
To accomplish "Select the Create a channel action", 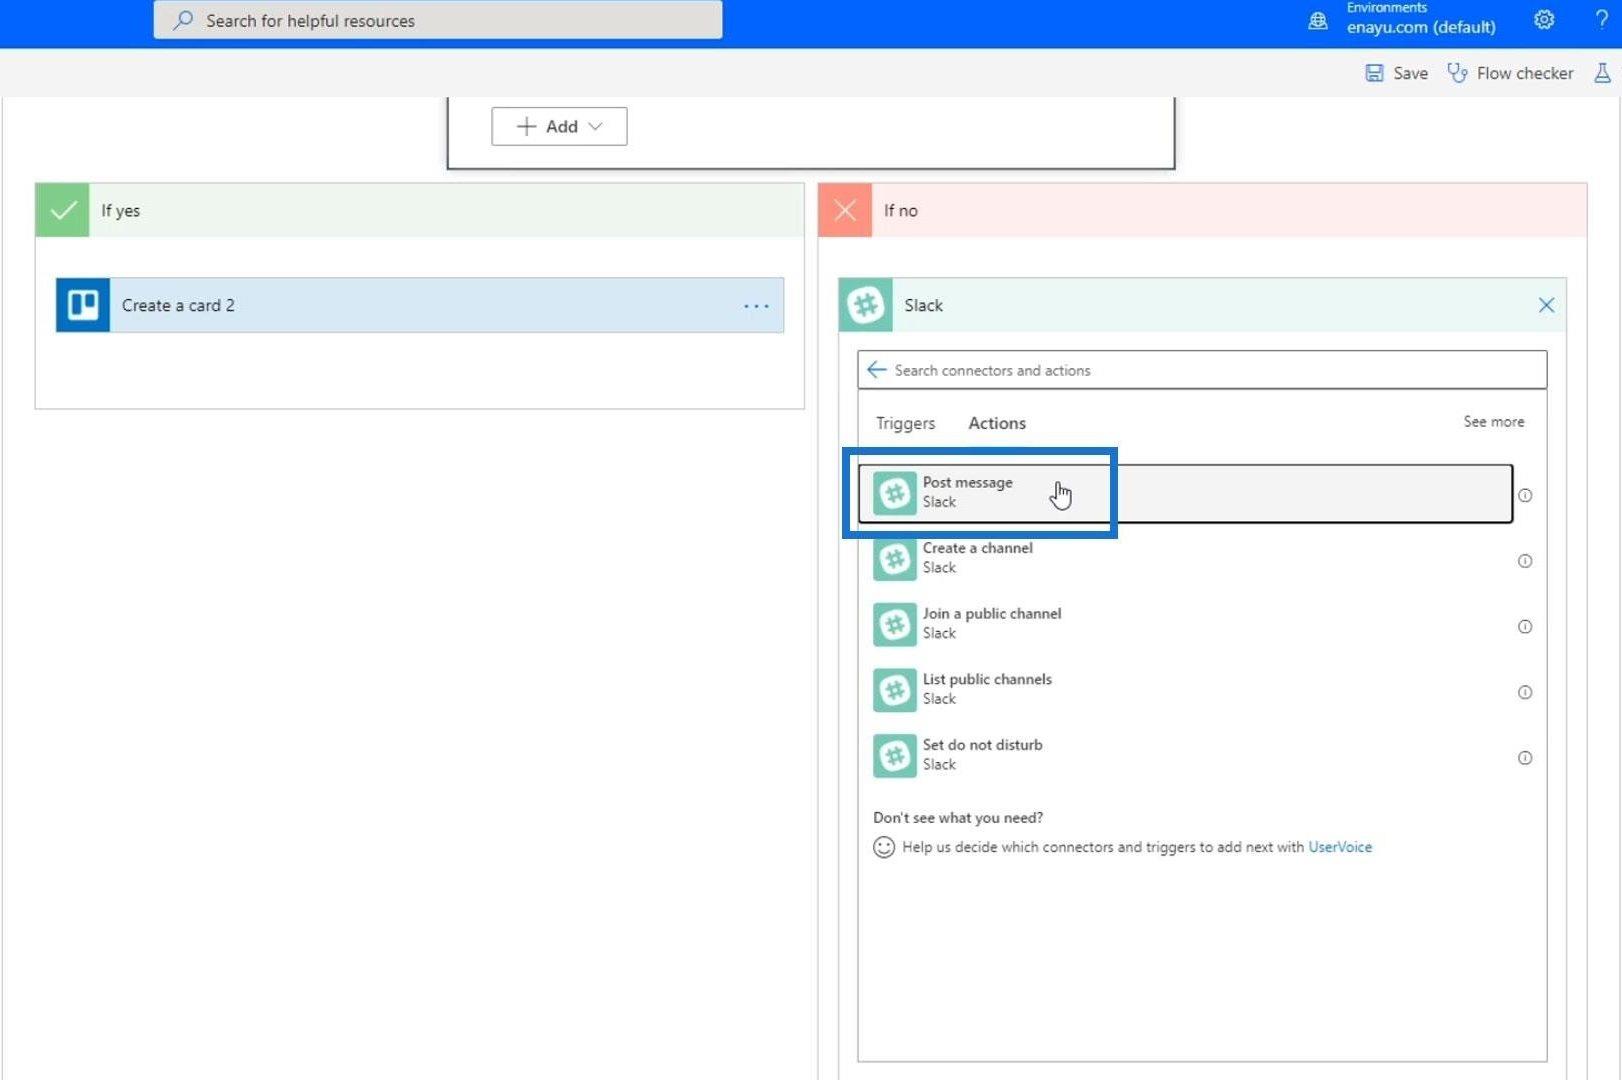I will tap(1185, 558).
